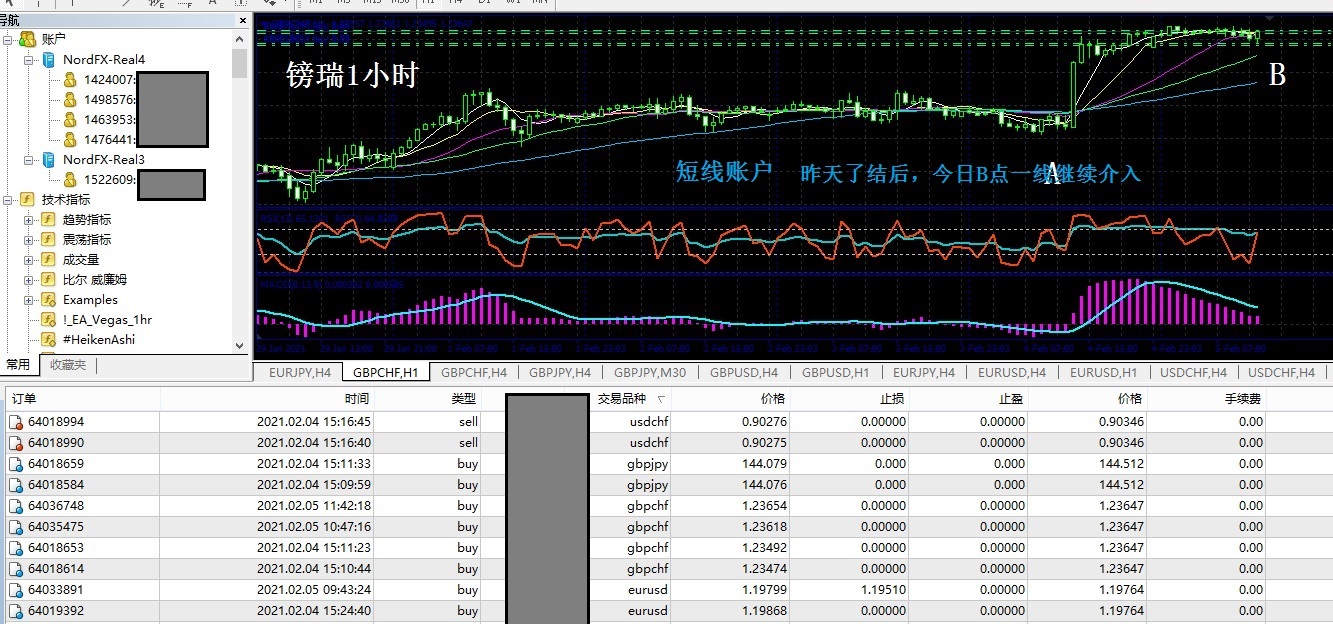This screenshot has width=1333, height=624.
Task: Switch to the 收藏夹 navigator tab
Action: (67, 365)
